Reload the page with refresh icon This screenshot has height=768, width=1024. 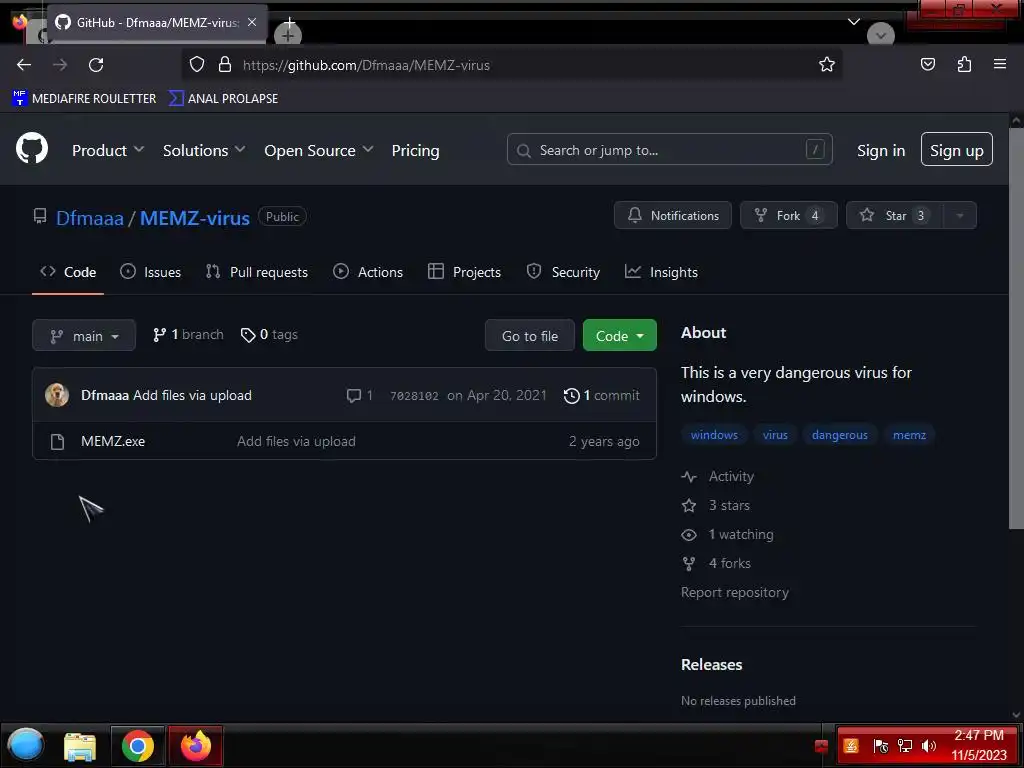pyautogui.click(x=96, y=65)
